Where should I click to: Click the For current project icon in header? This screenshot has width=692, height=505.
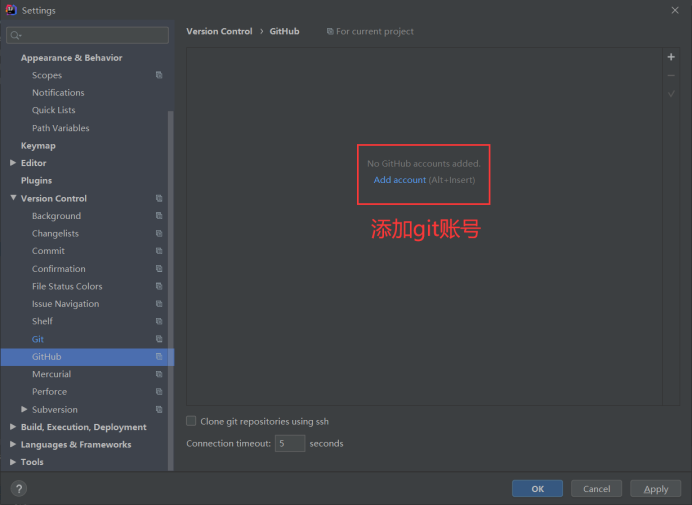pyautogui.click(x=330, y=31)
